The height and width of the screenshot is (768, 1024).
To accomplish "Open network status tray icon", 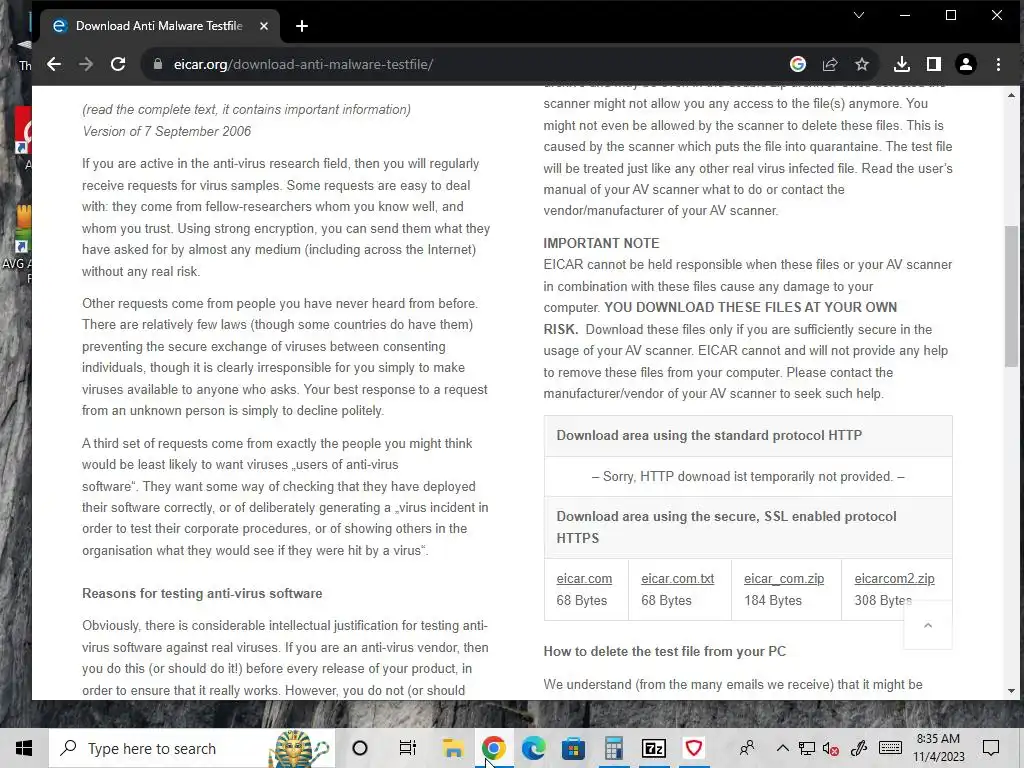I will coord(807,748).
